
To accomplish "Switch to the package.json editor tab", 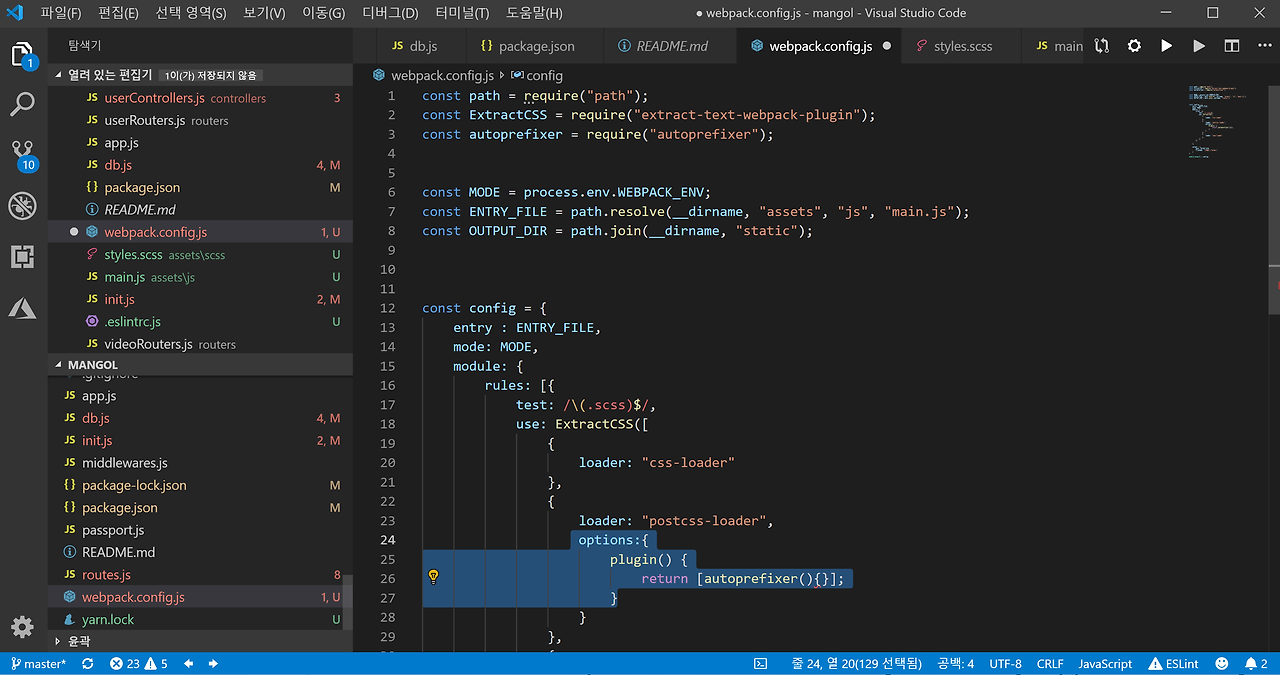I will pyautogui.click(x=536, y=46).
